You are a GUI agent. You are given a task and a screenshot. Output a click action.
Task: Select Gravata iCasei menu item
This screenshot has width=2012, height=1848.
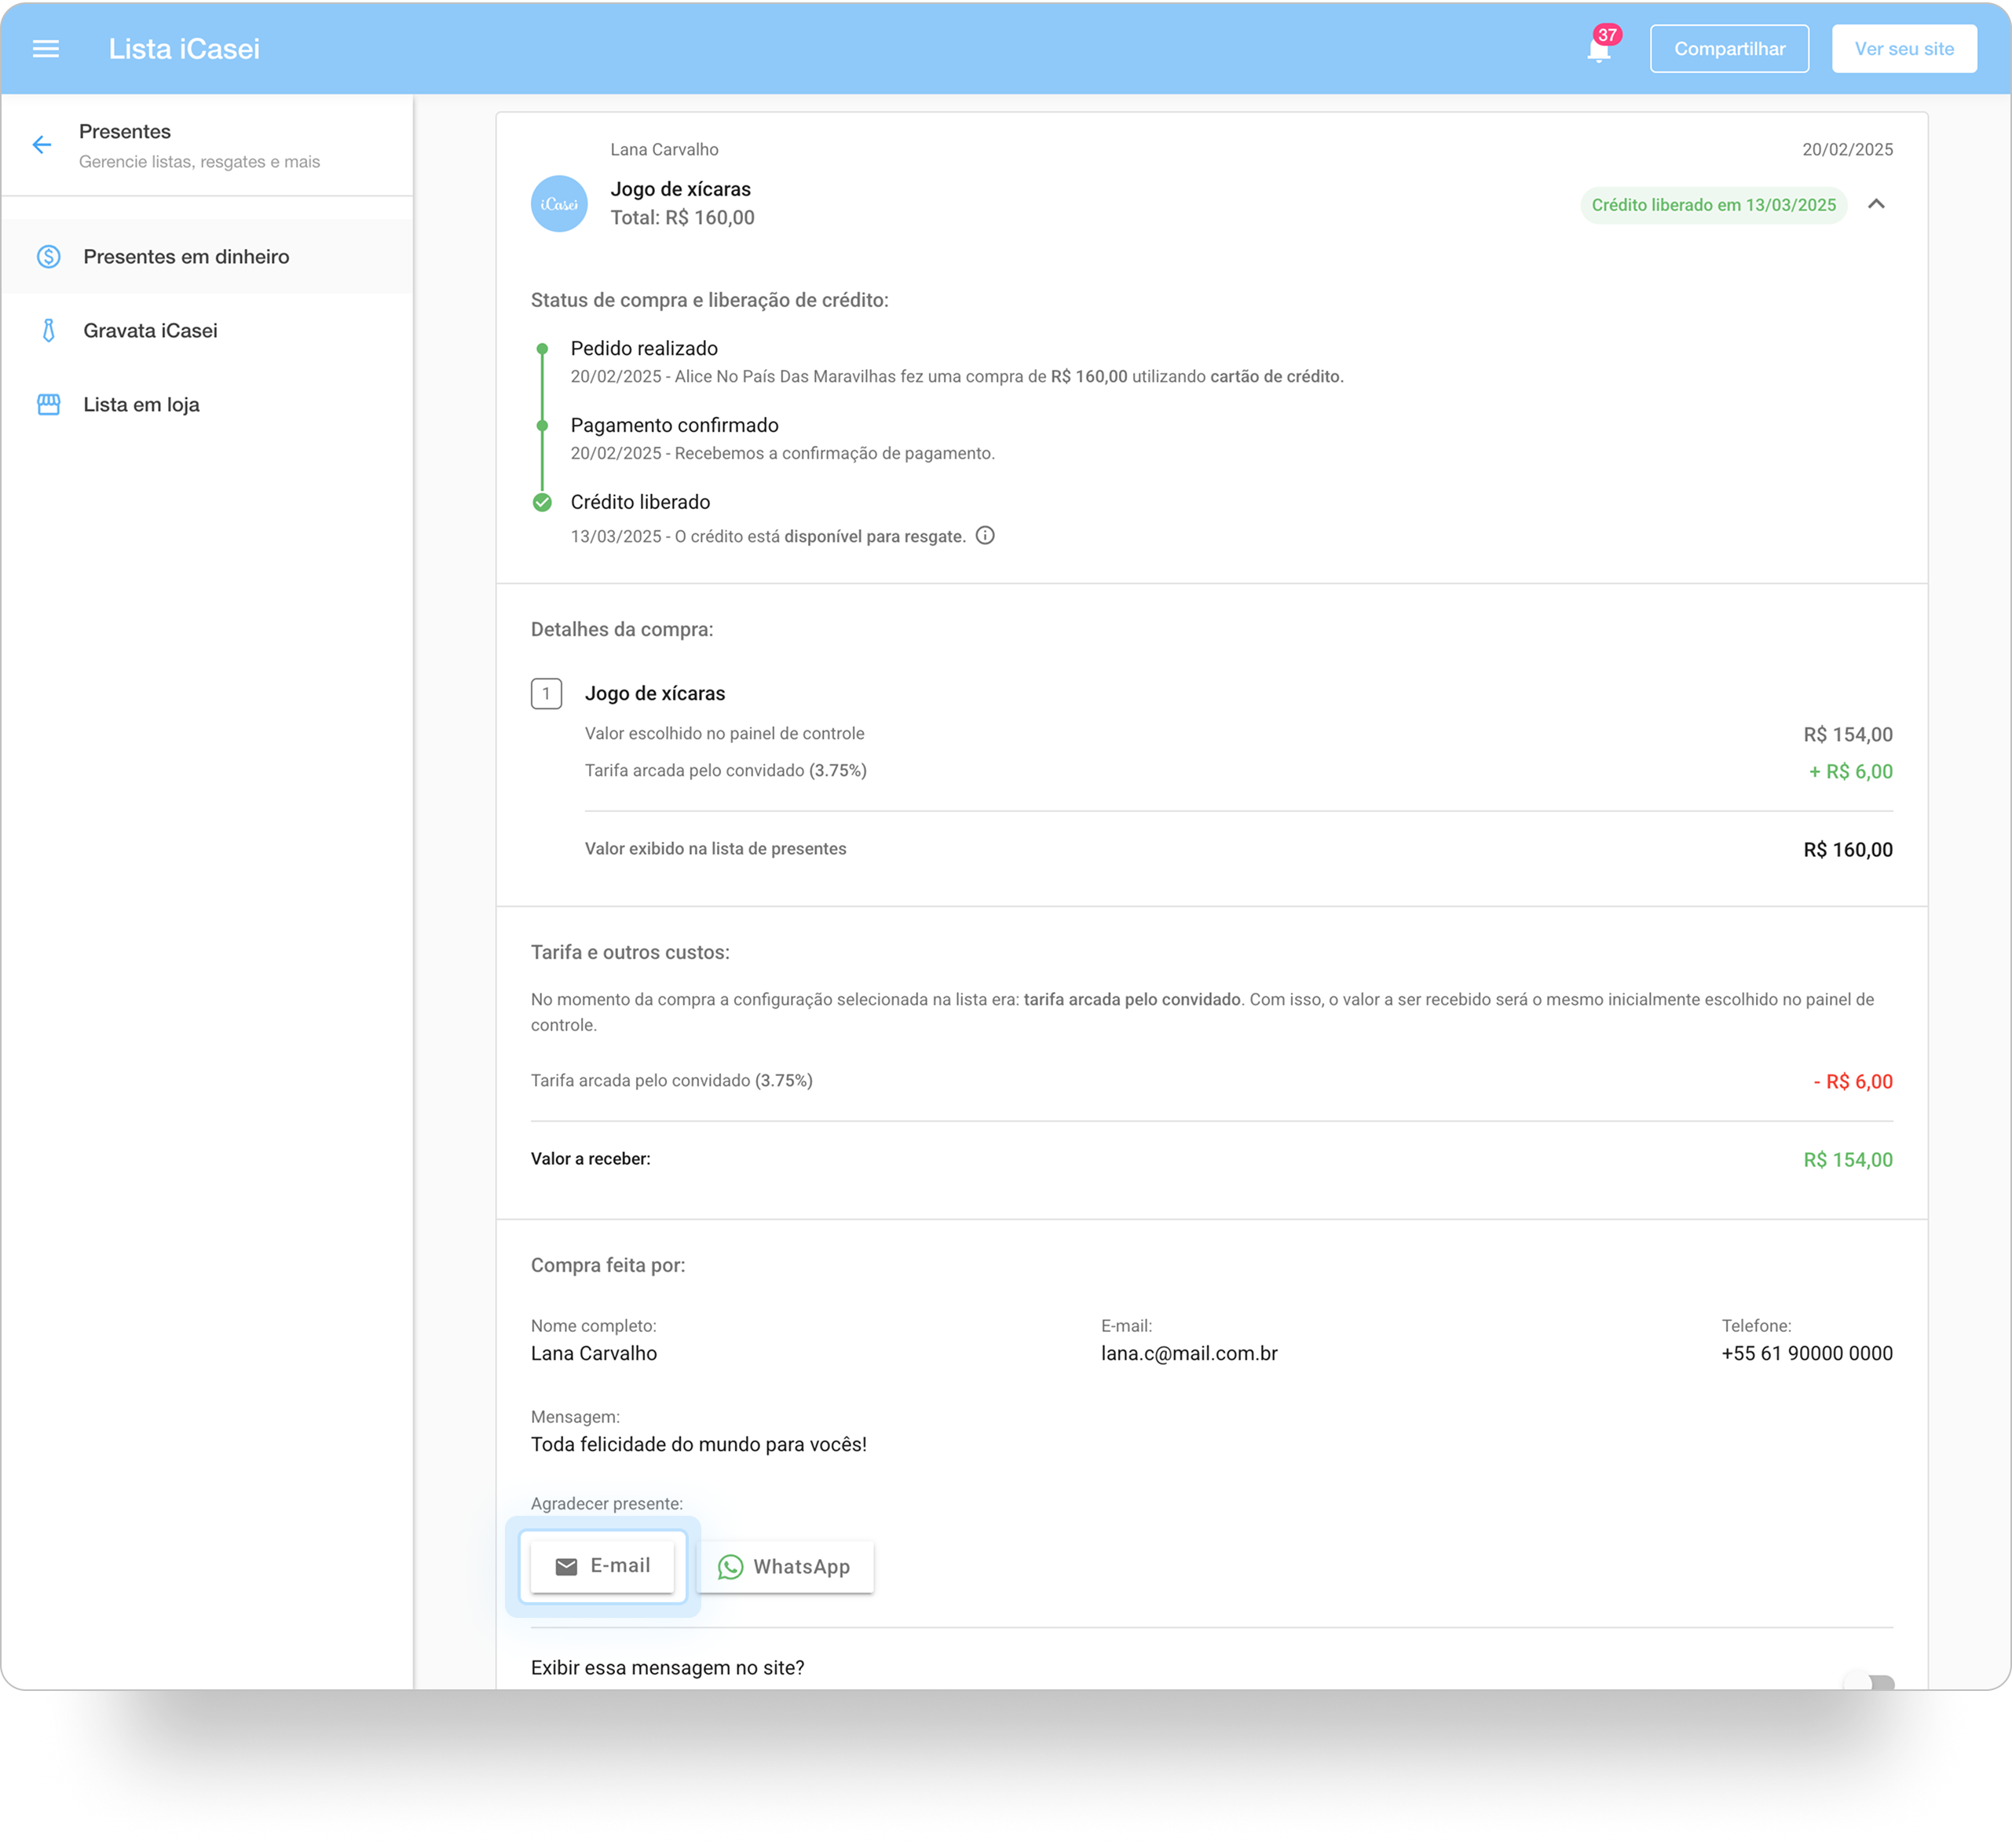pyautogui.click(x=150, y=331)
